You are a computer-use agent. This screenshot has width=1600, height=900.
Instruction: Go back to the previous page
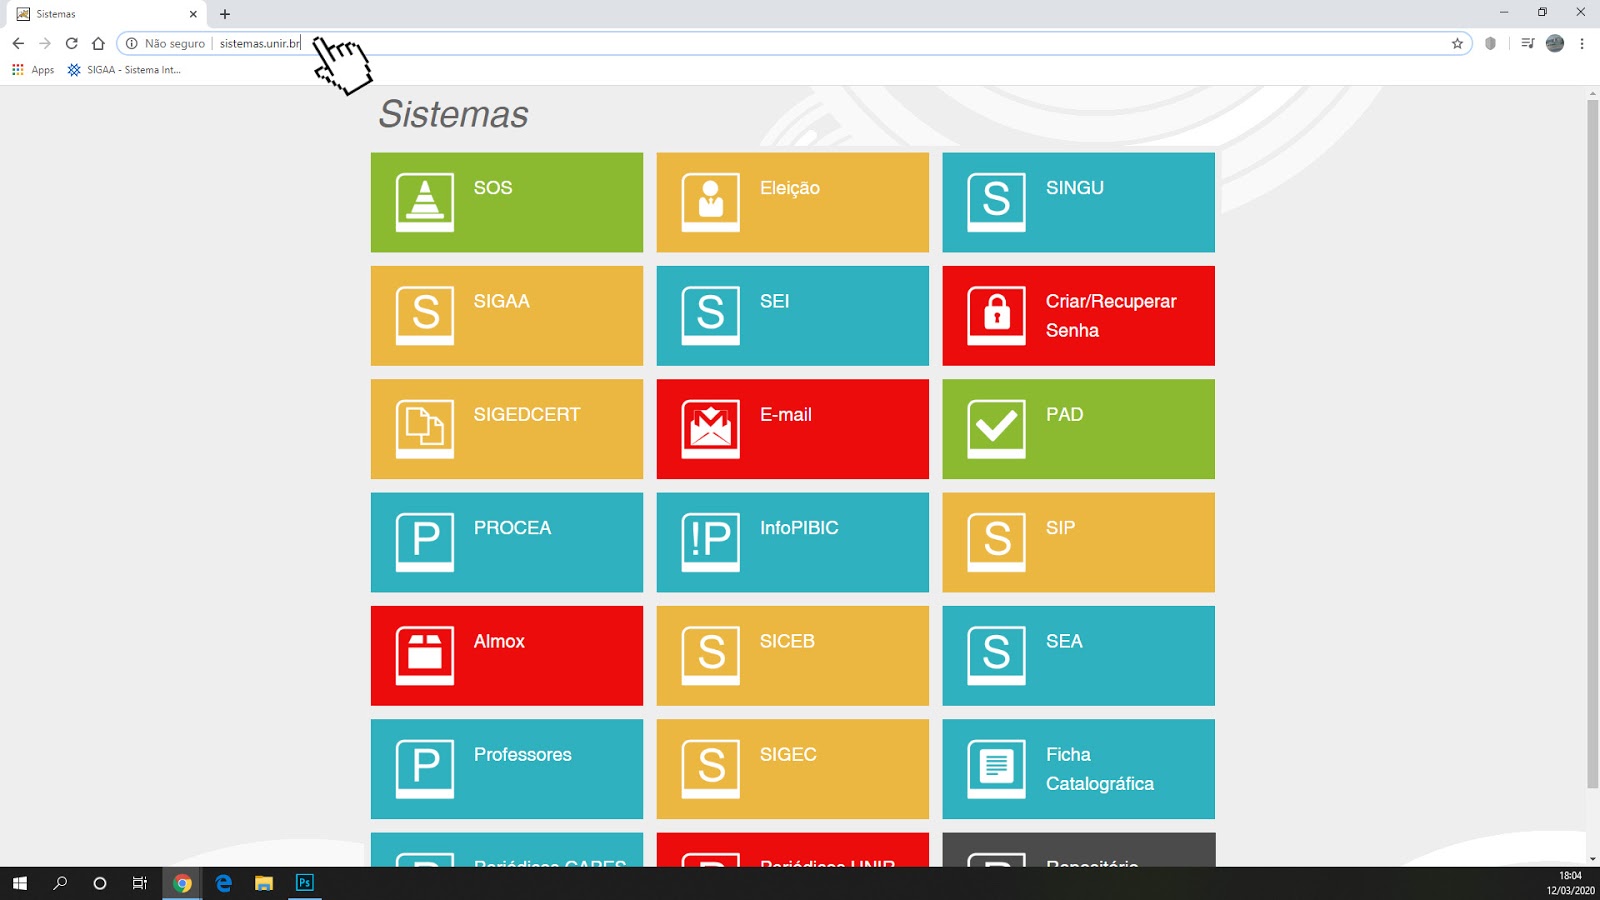[18, 43]
